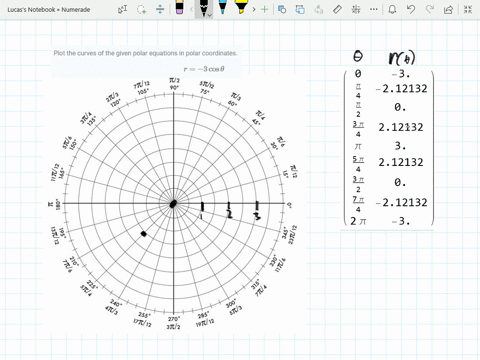Share the notebook page

coord(448,9)
